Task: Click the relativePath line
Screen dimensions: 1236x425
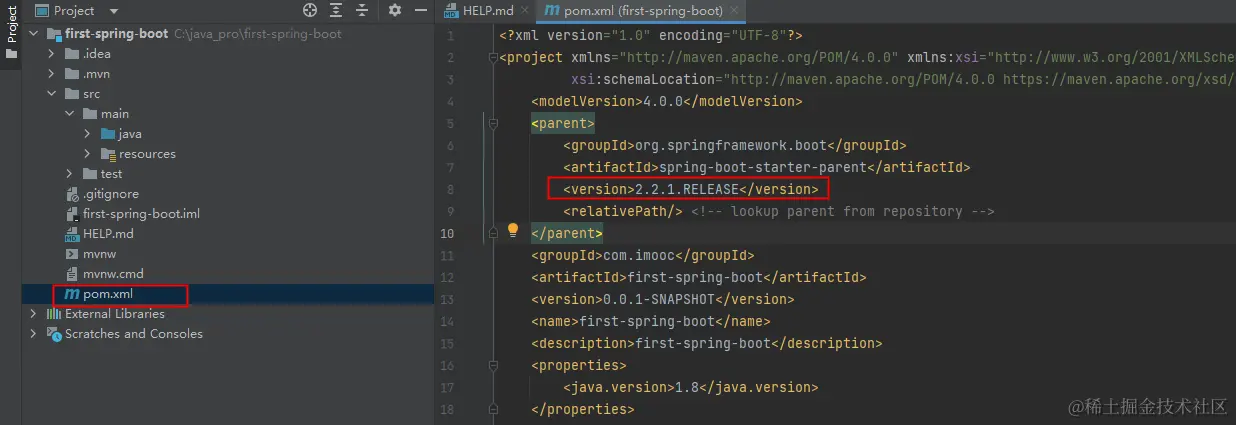Action: tap(779, 211)
